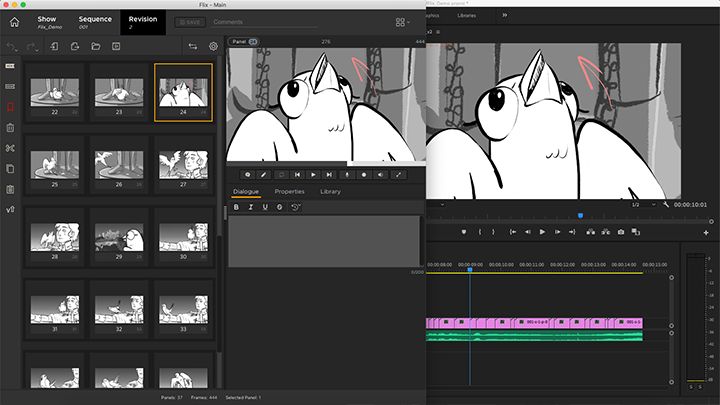Toggle bold formatting in Dialogue editor
720x405 pixels.
pos(236,207)
